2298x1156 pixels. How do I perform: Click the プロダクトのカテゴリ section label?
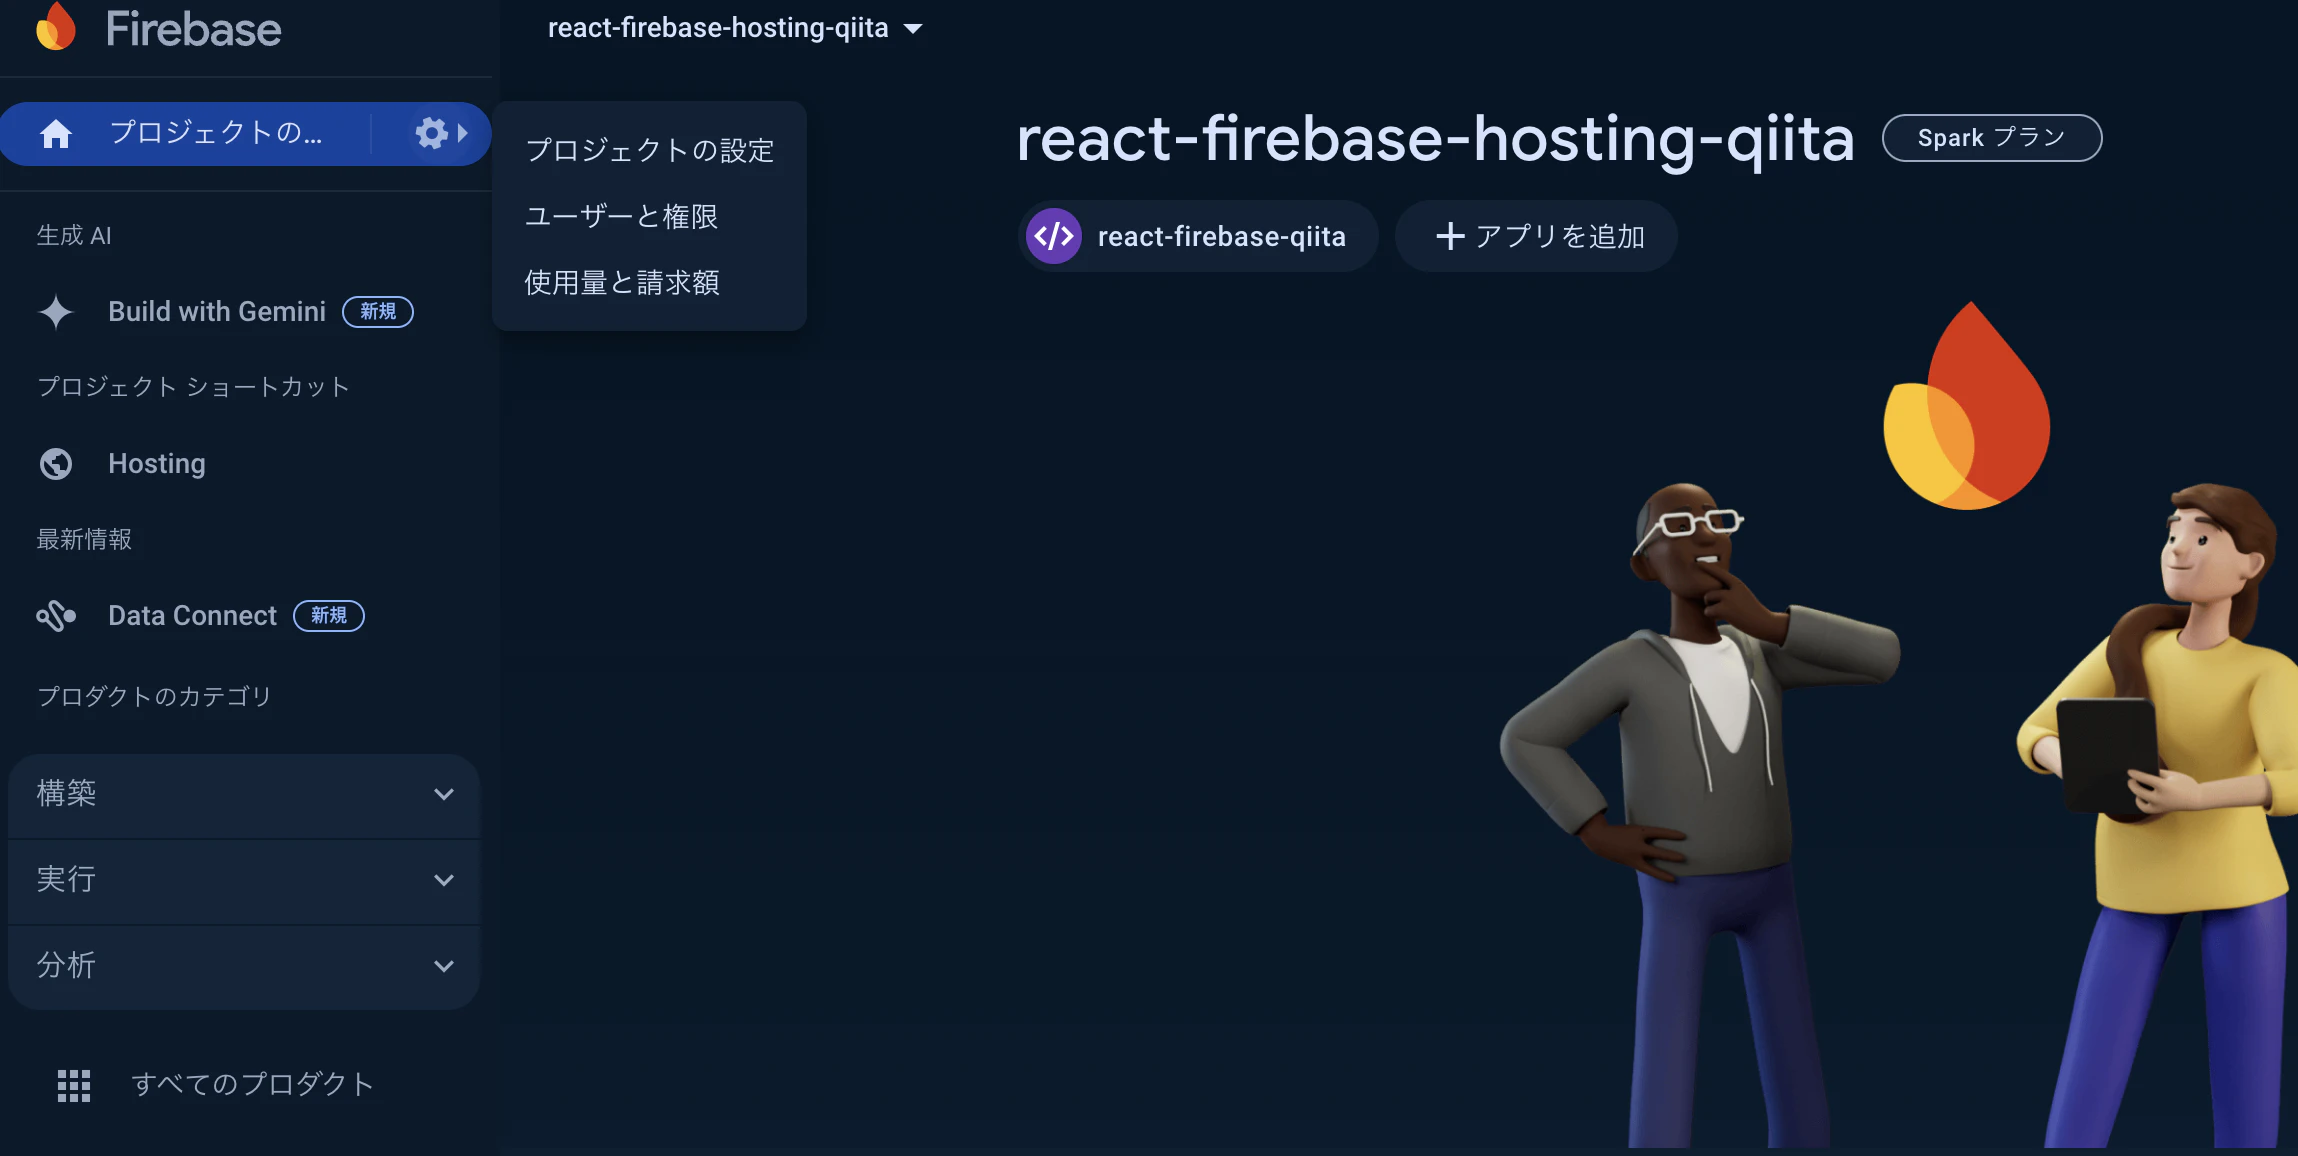coord(154,697)
